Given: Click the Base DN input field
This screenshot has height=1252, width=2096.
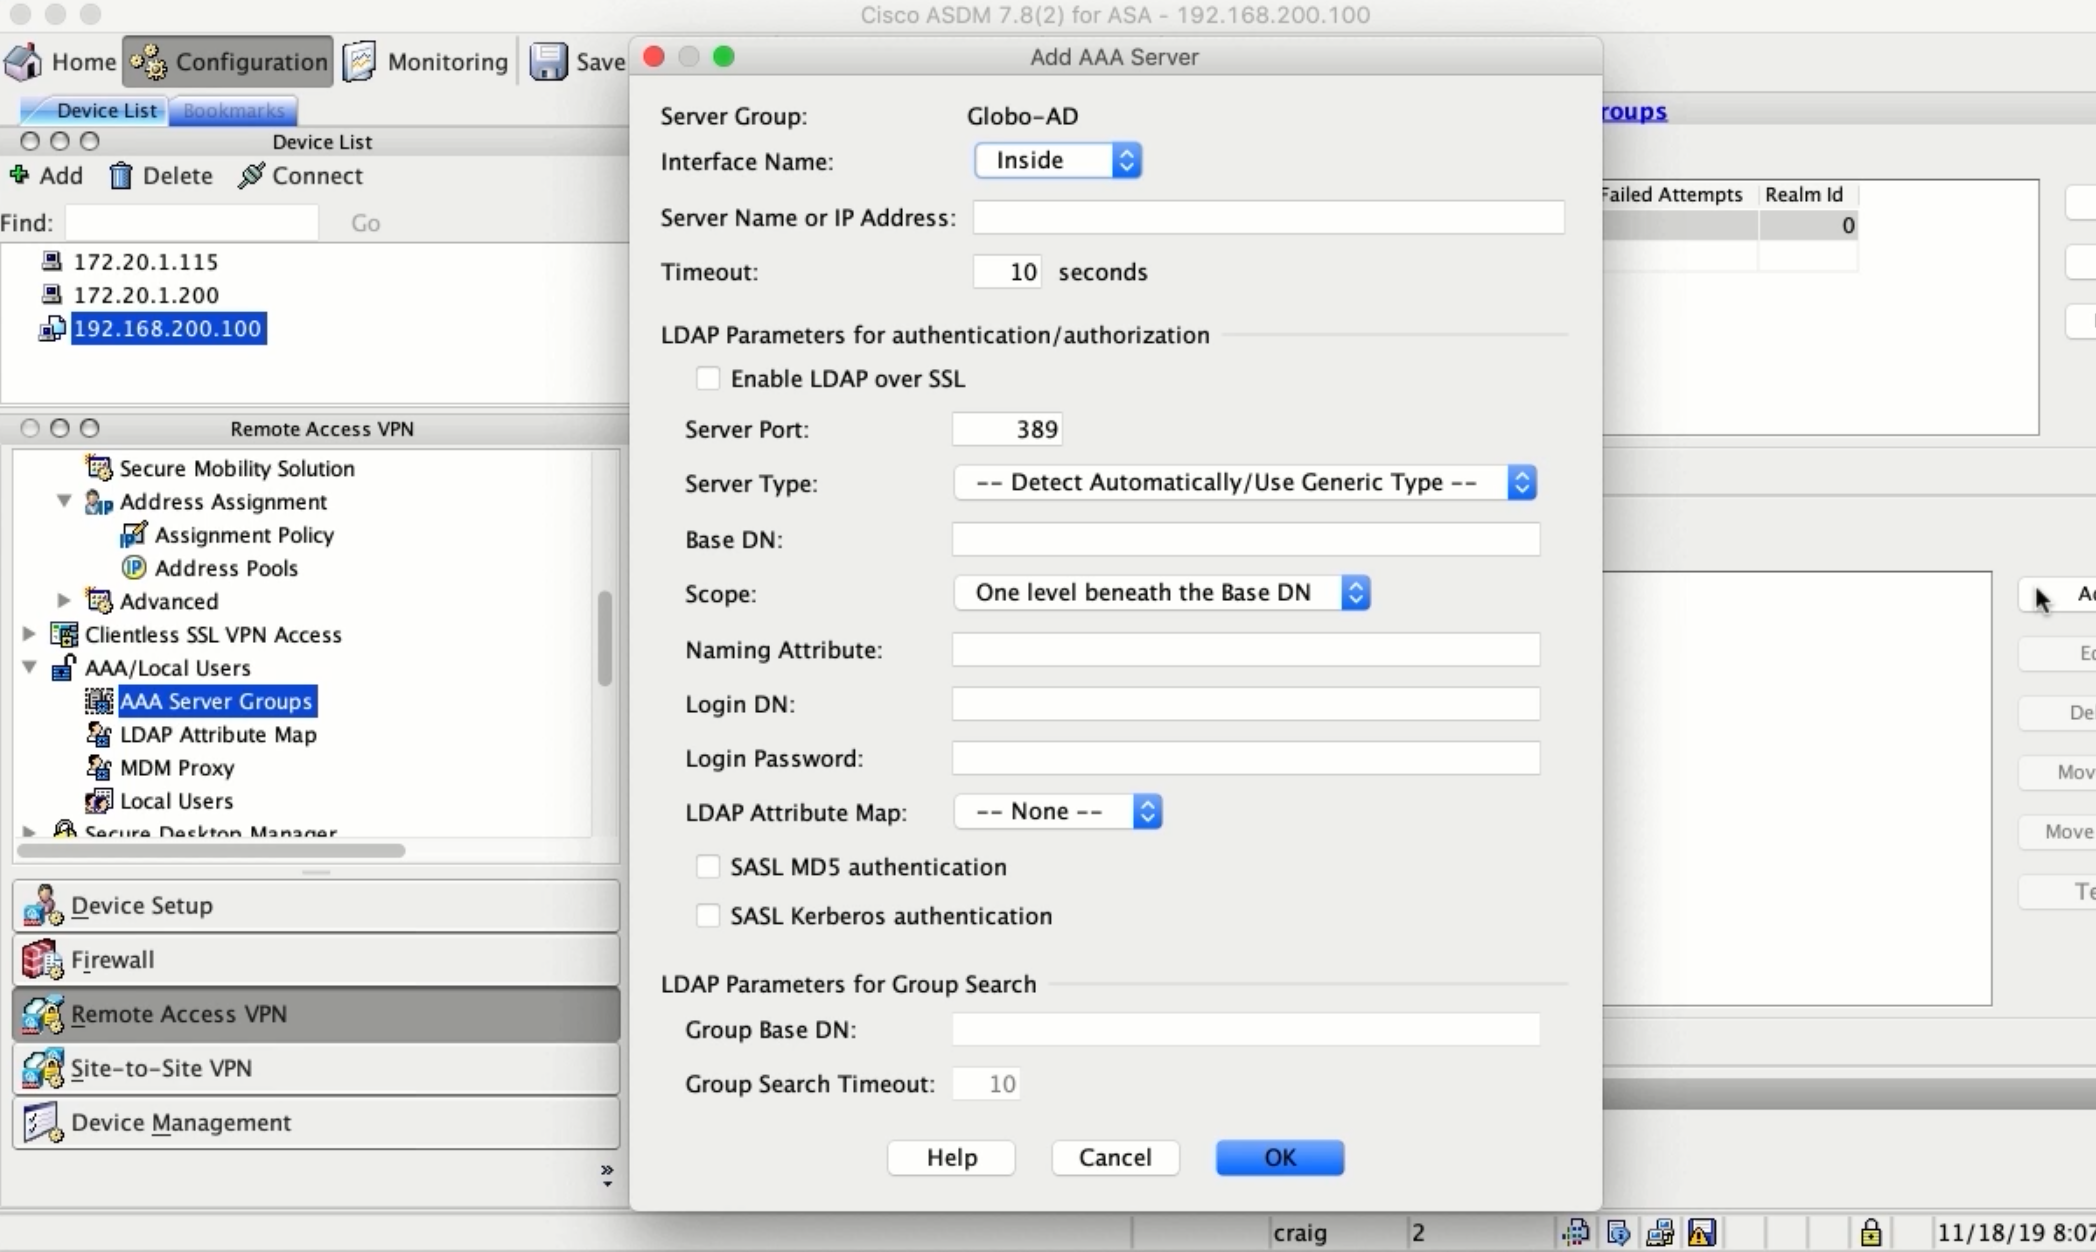Looking at the screenshot, I should (x=1246, y=540).
